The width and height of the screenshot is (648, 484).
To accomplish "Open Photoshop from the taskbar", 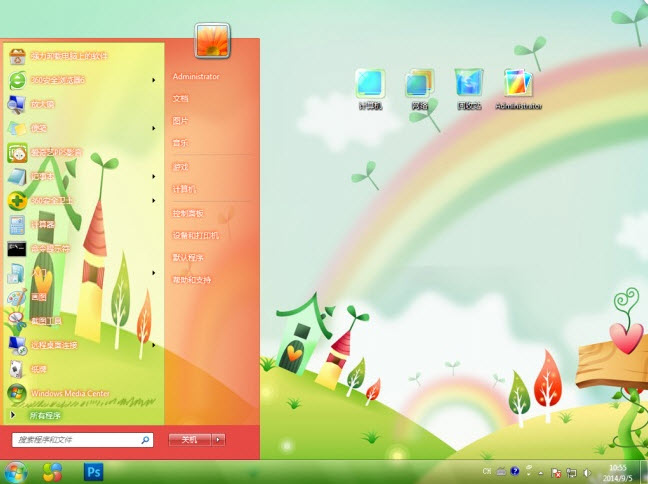I will tap(94, 471).
